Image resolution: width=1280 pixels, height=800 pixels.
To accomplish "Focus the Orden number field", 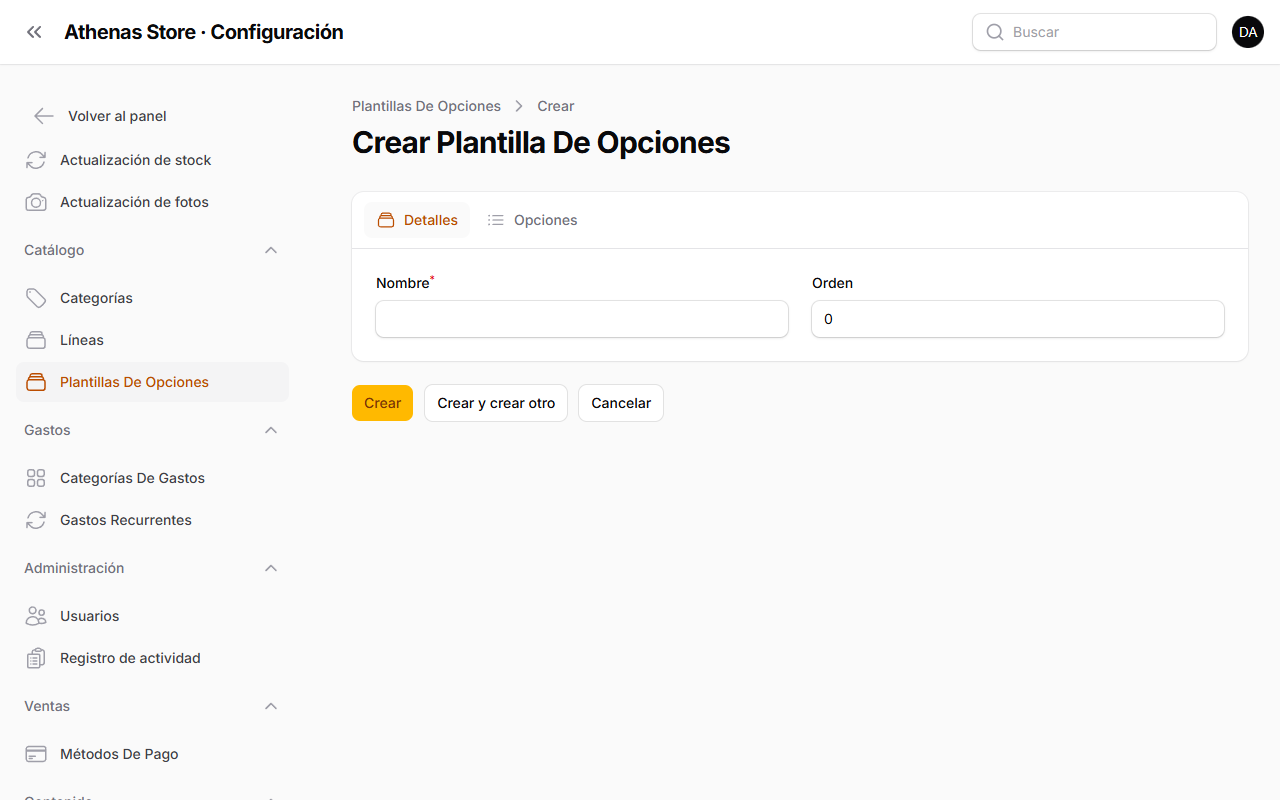I will tap(1018, 319).
